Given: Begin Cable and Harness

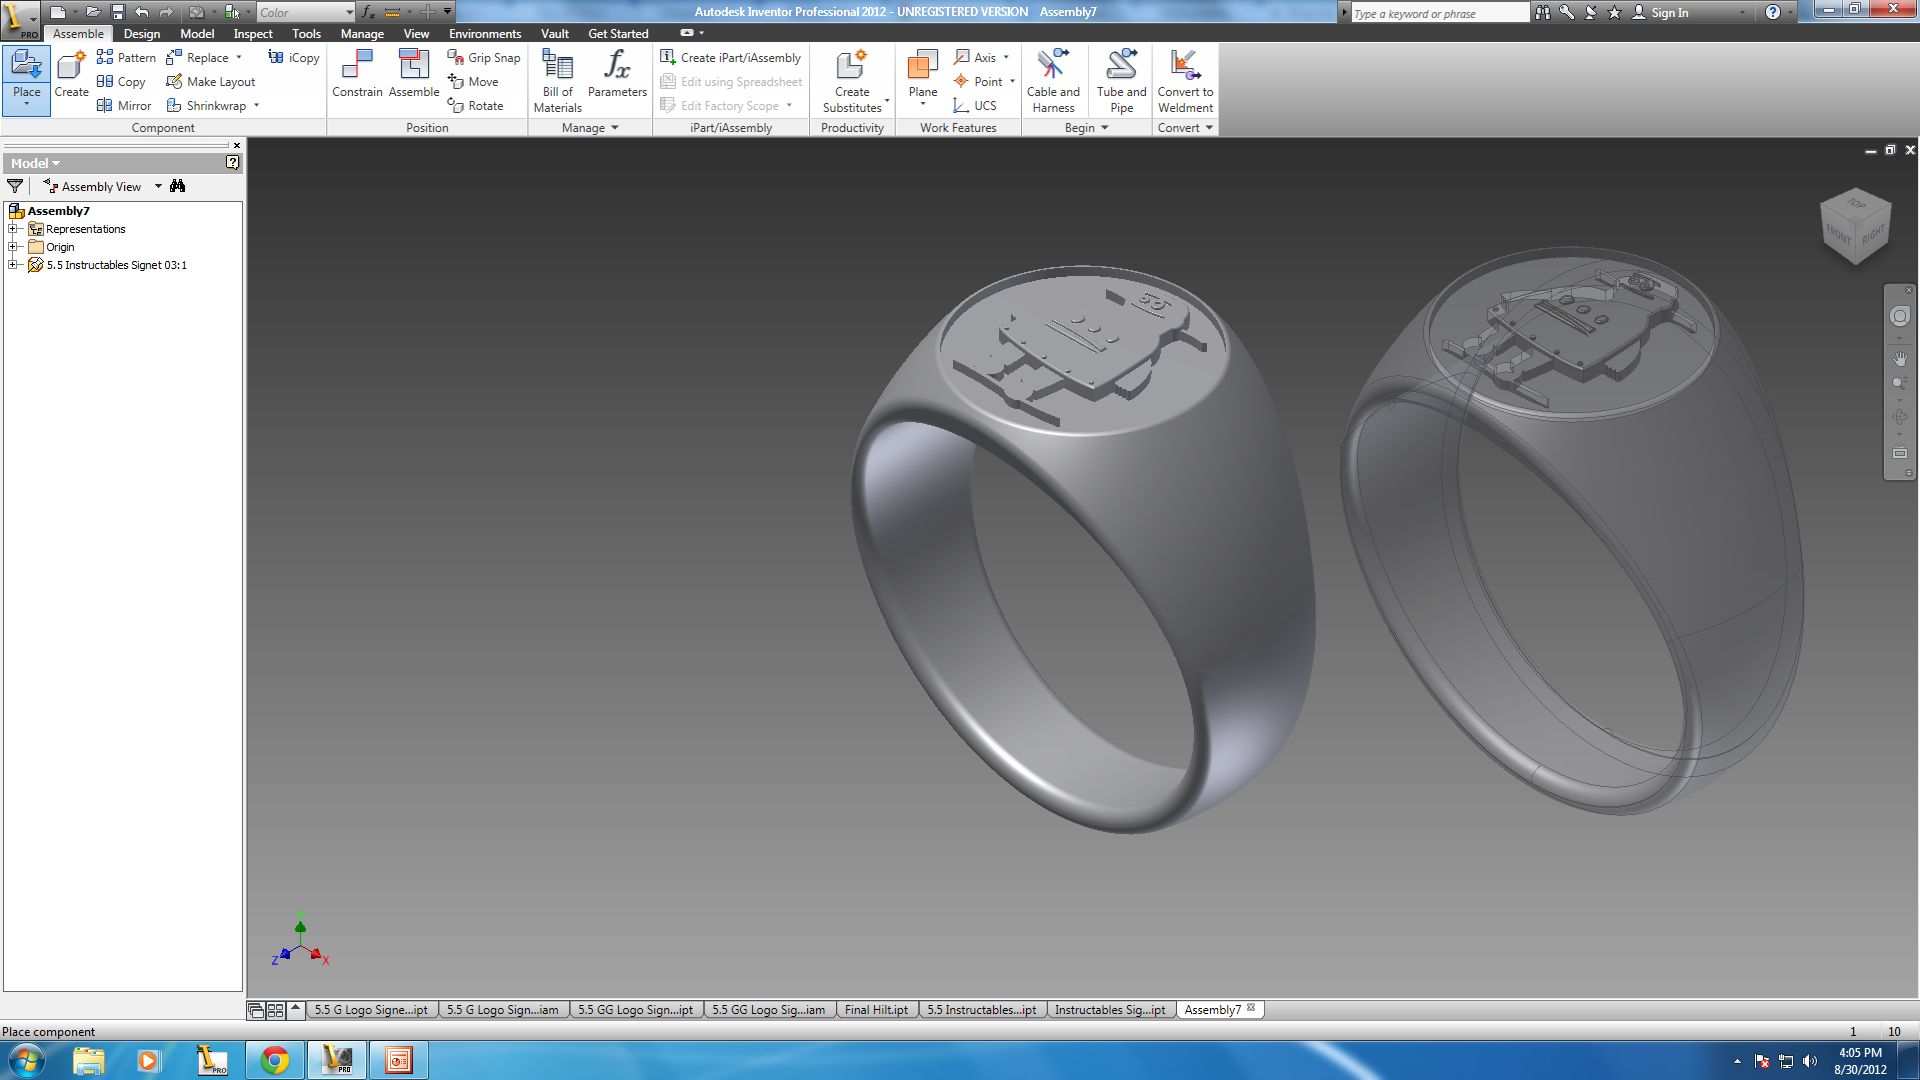Looking at the screenshot, I should click(x=1053, y=81).
